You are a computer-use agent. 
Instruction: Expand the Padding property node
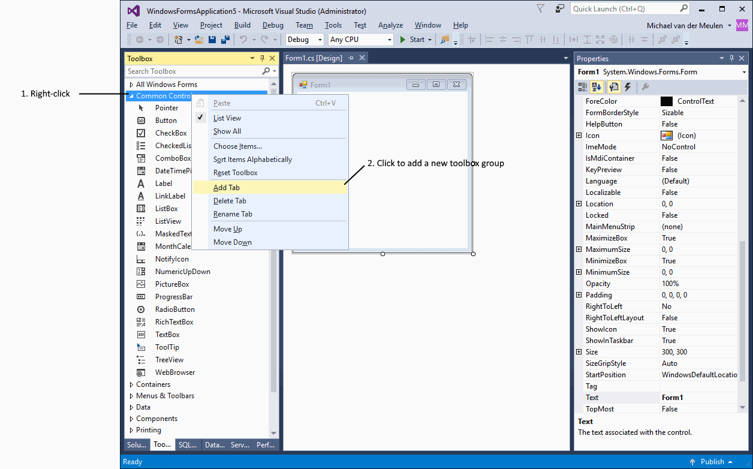tap(579, 295)
